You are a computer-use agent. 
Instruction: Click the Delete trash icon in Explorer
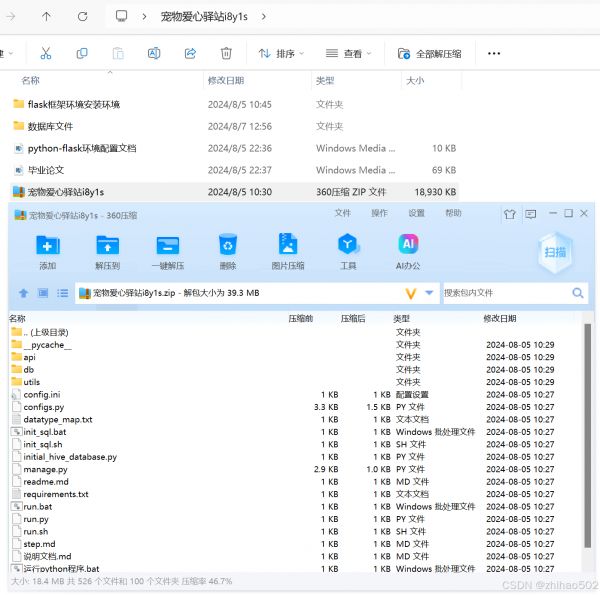click(226, 53)
